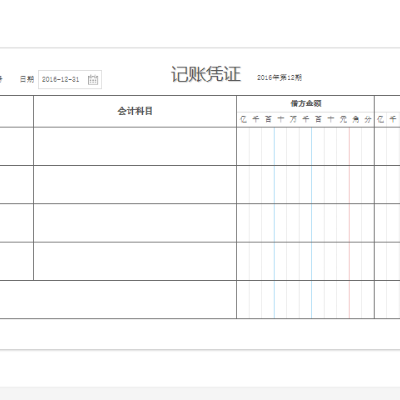Select first row's 会计科目 cell

(135, 146)
